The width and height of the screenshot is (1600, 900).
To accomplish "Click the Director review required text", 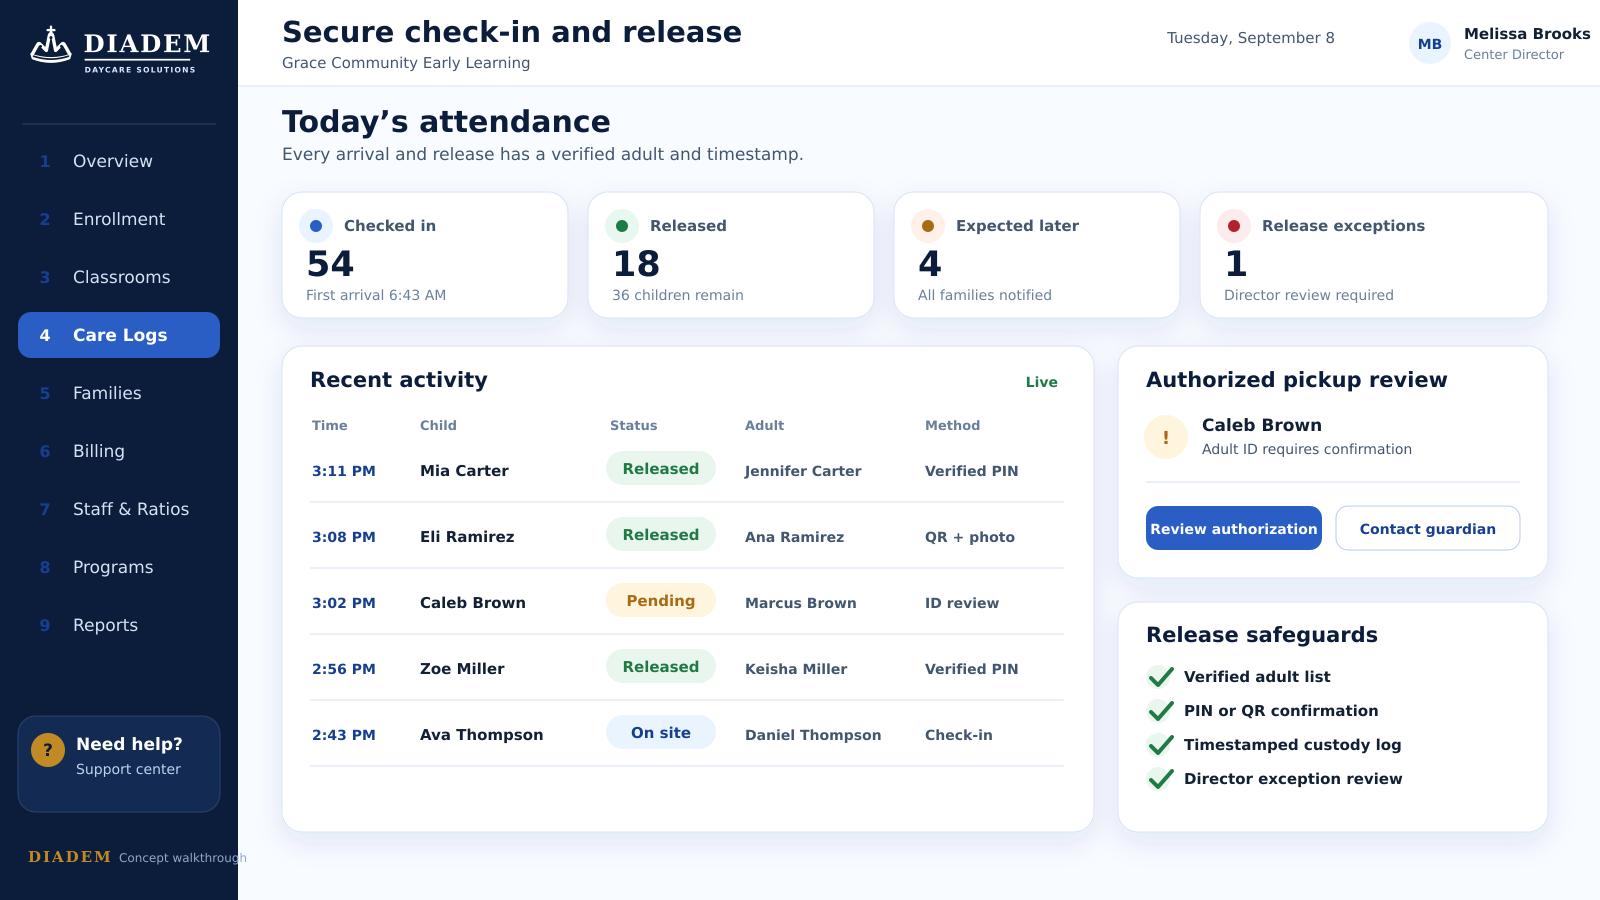I will pos(1309,295).
